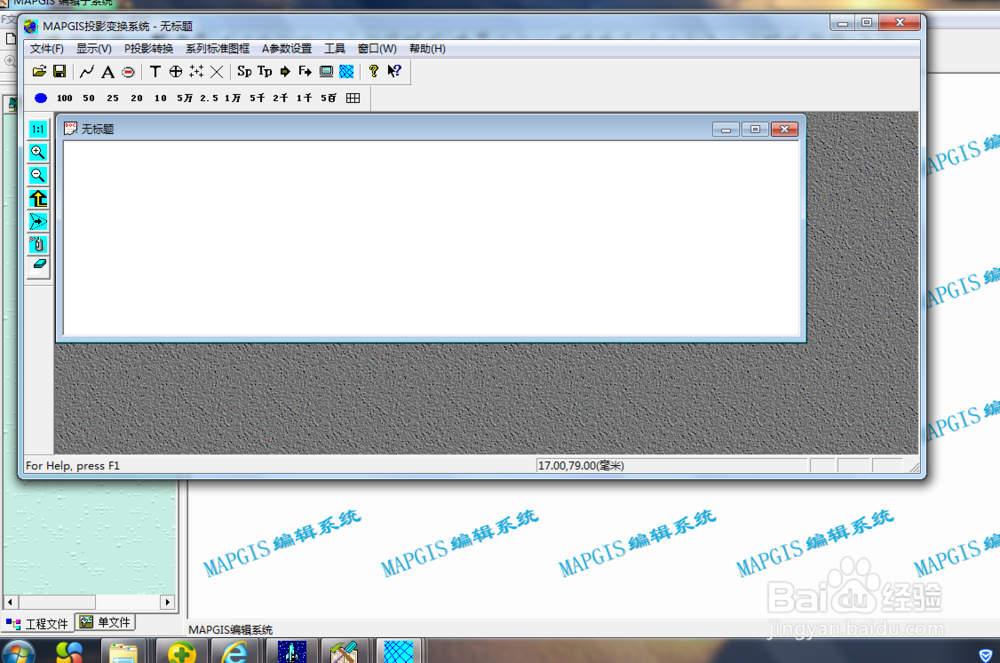Select the 10 scale button
Image resolution: width=1000 pixels, height=663 pixels.
[x=161, y=98]
